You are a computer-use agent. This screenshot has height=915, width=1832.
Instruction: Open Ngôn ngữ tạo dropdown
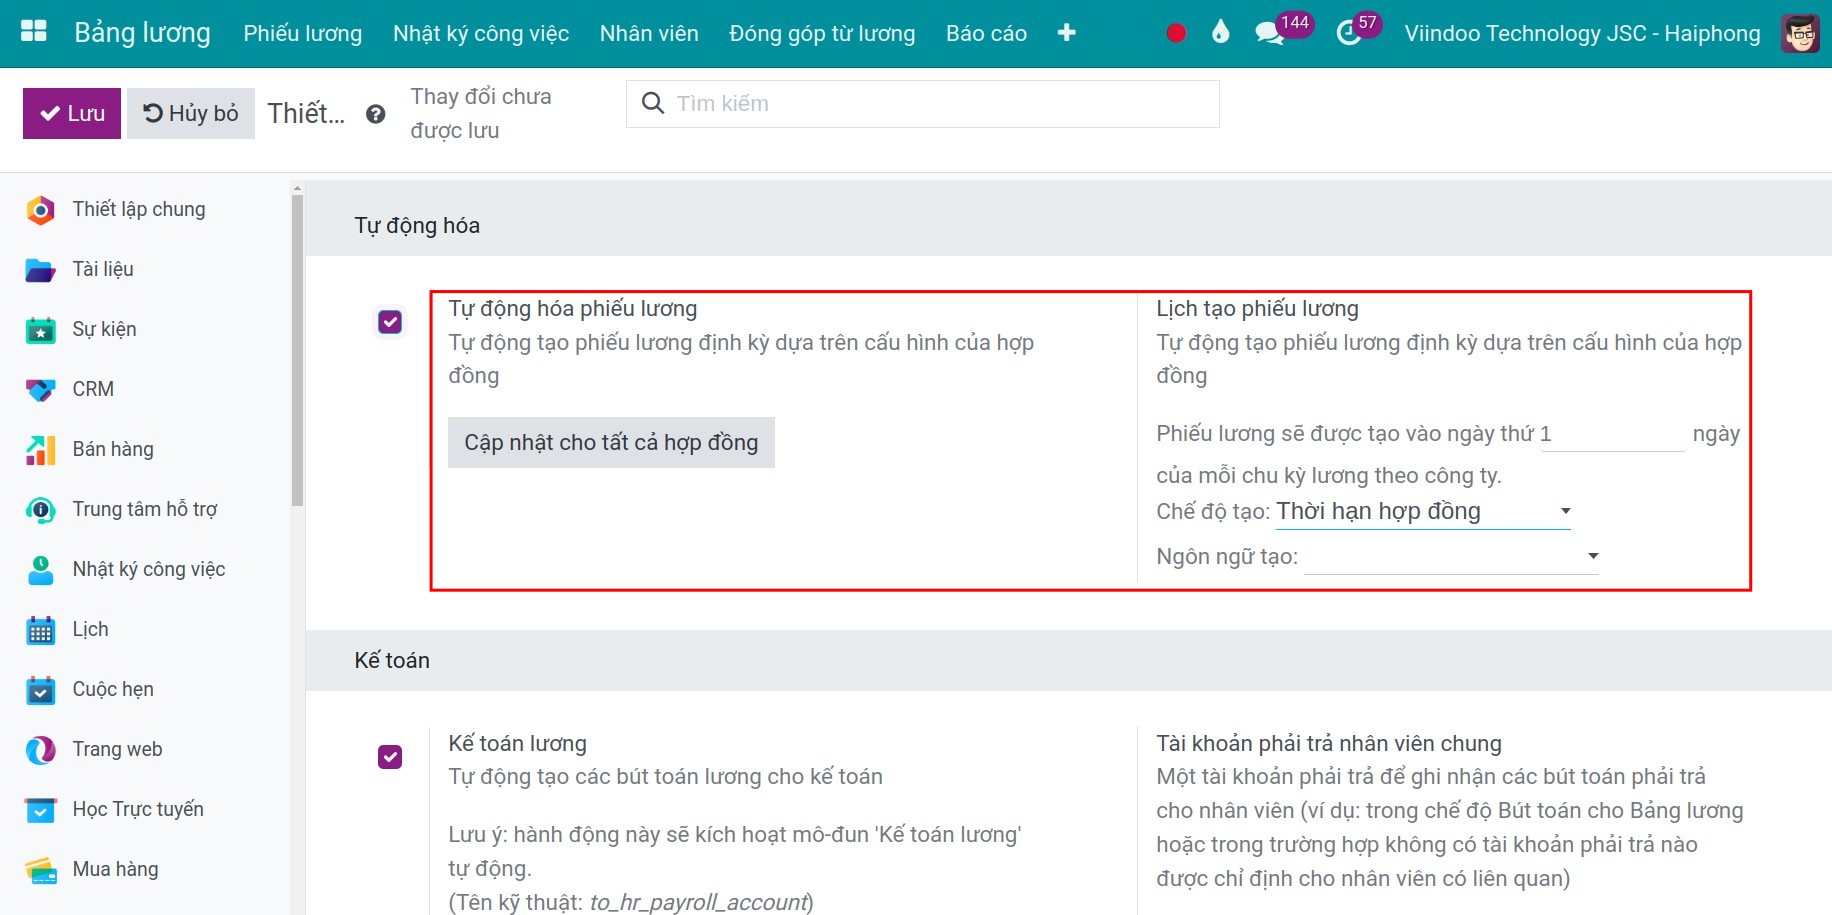pyautogui.click(x=1452, y=556)
